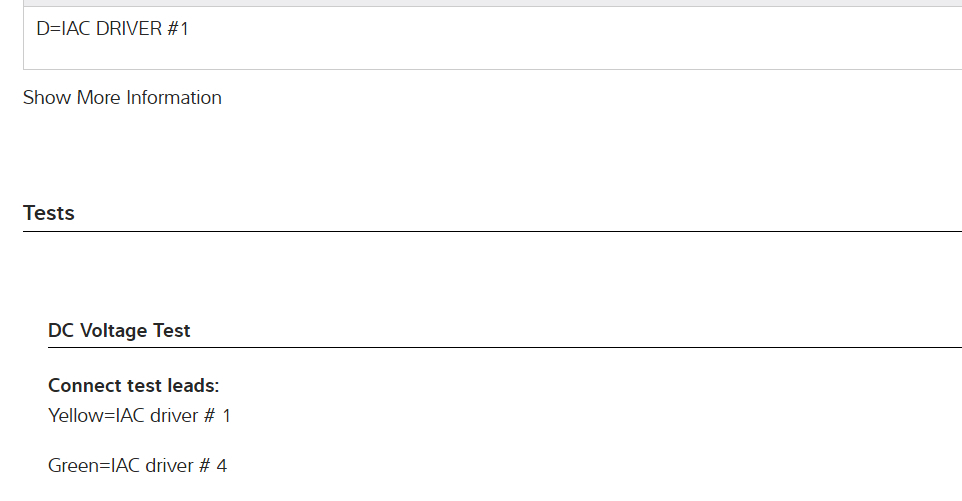Click the word "Show" in the link
Image resolution: width=962 pixels, height=501 pixels.
click(x=47, y=98)
